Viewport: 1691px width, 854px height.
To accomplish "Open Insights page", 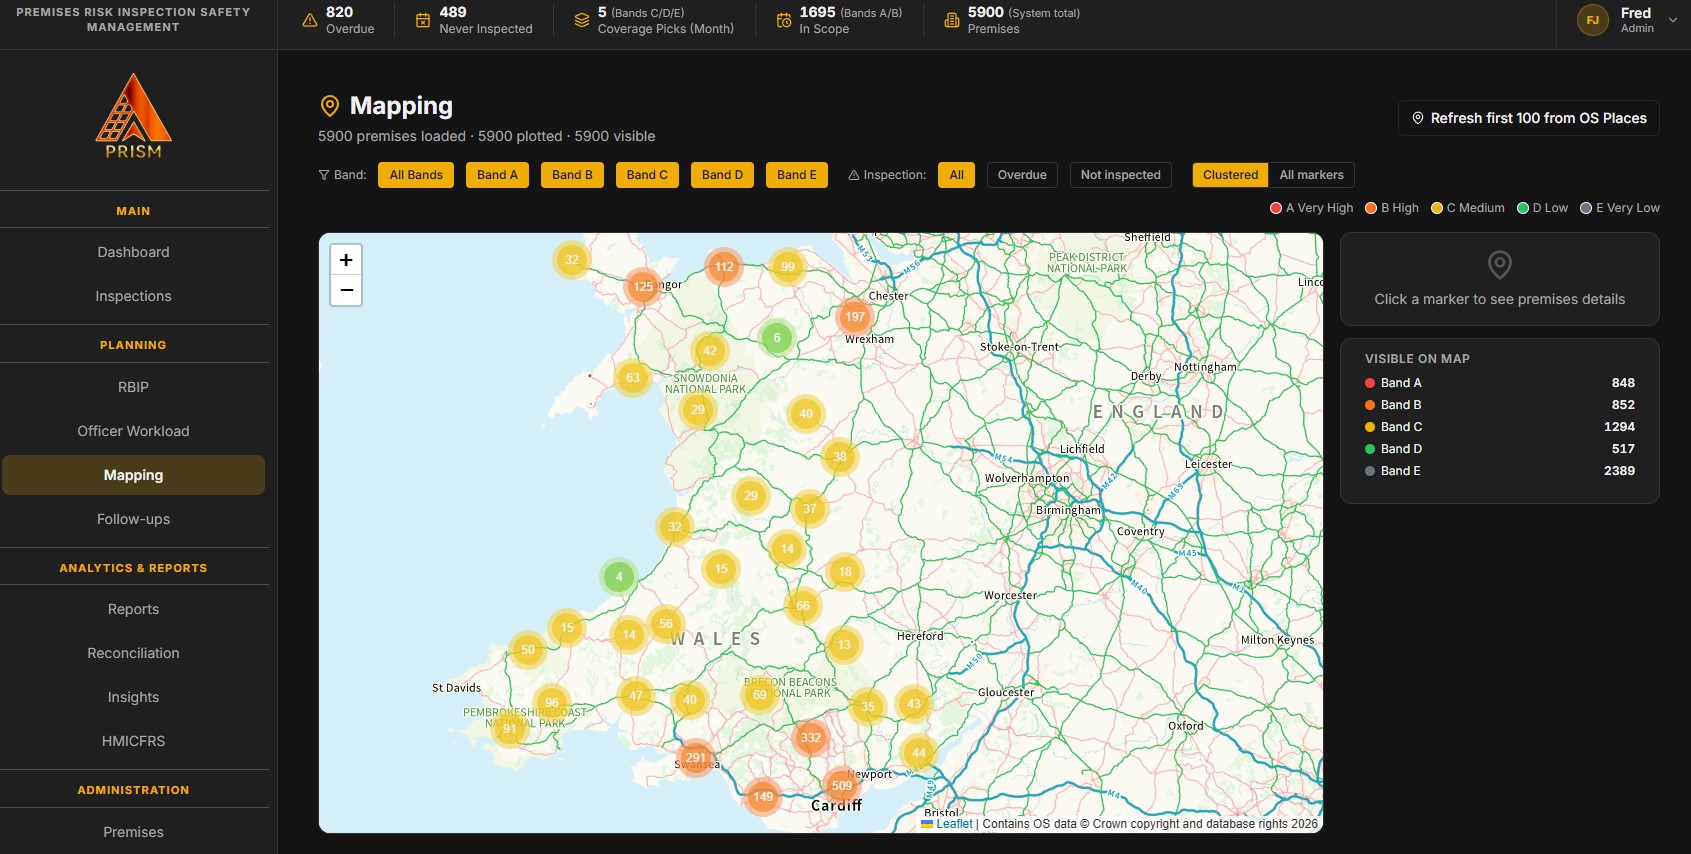I will point(133,697).
